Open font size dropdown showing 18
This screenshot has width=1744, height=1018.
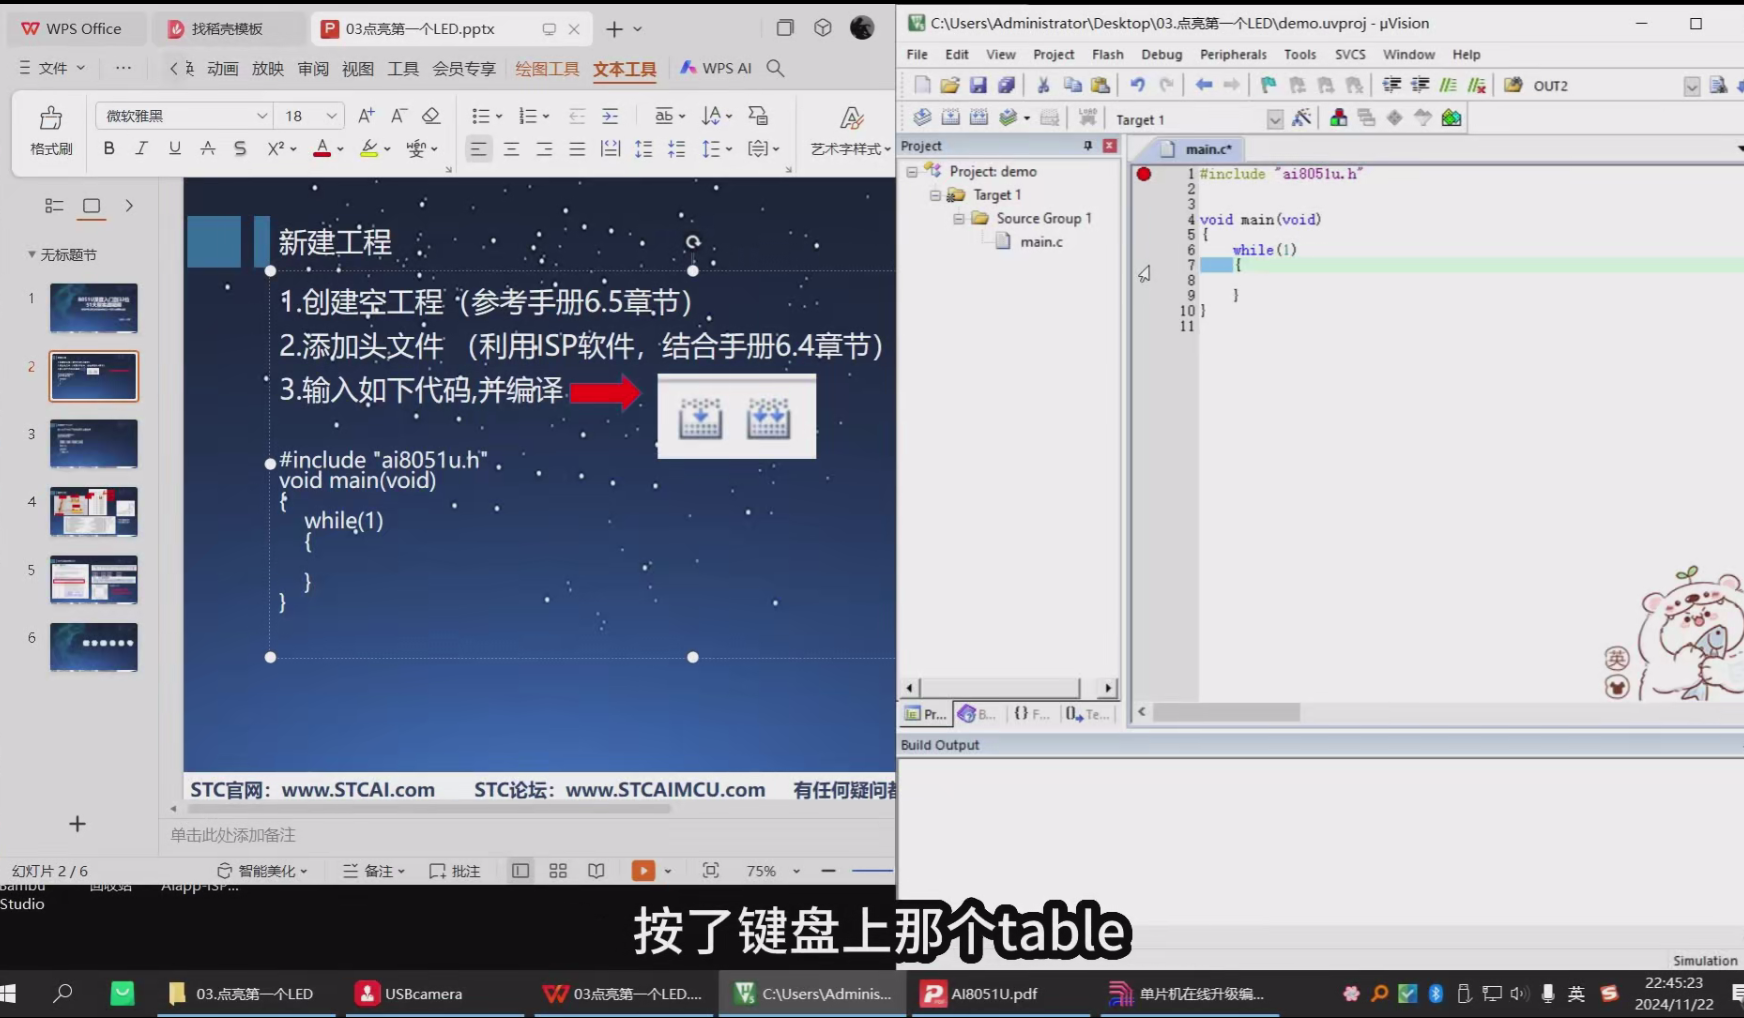pos(332,116)
